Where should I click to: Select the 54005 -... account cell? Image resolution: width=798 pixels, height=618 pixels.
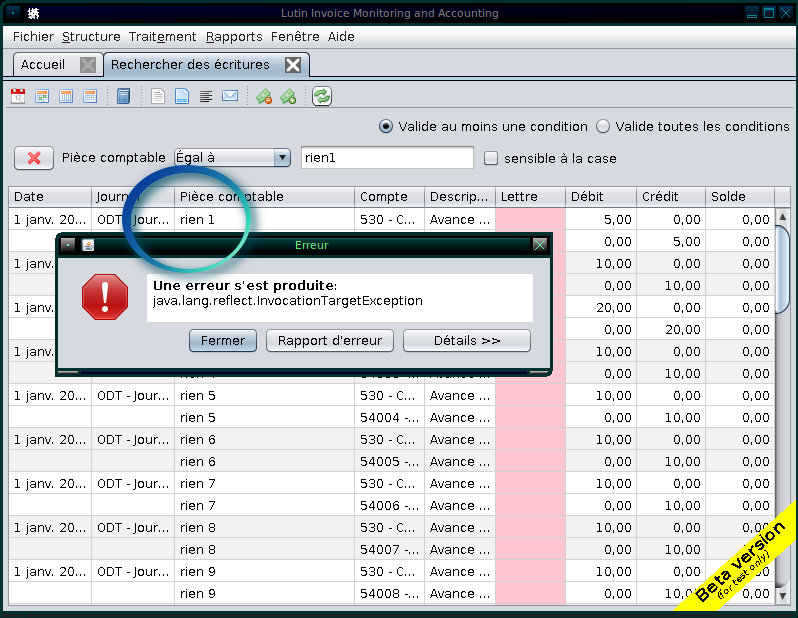(389, 462)
